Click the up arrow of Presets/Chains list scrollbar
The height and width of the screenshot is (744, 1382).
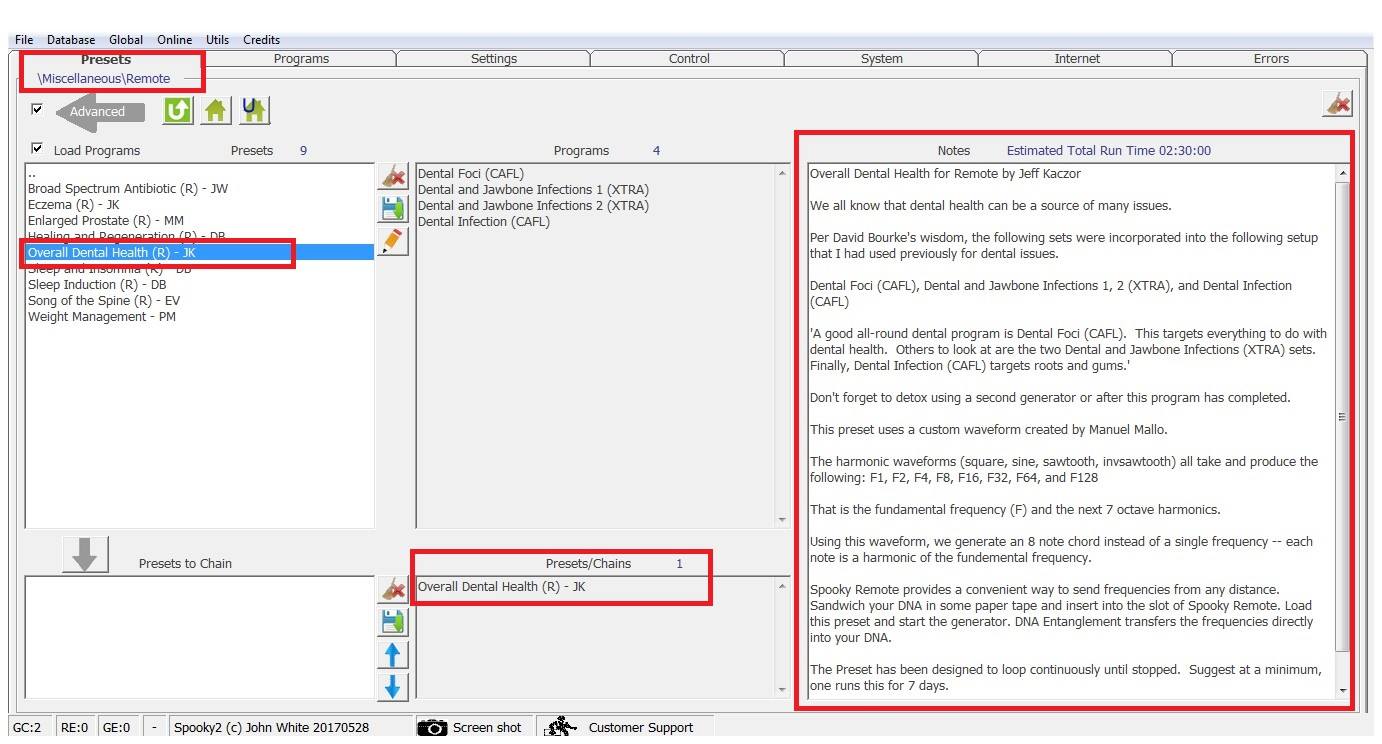point(782,586)
